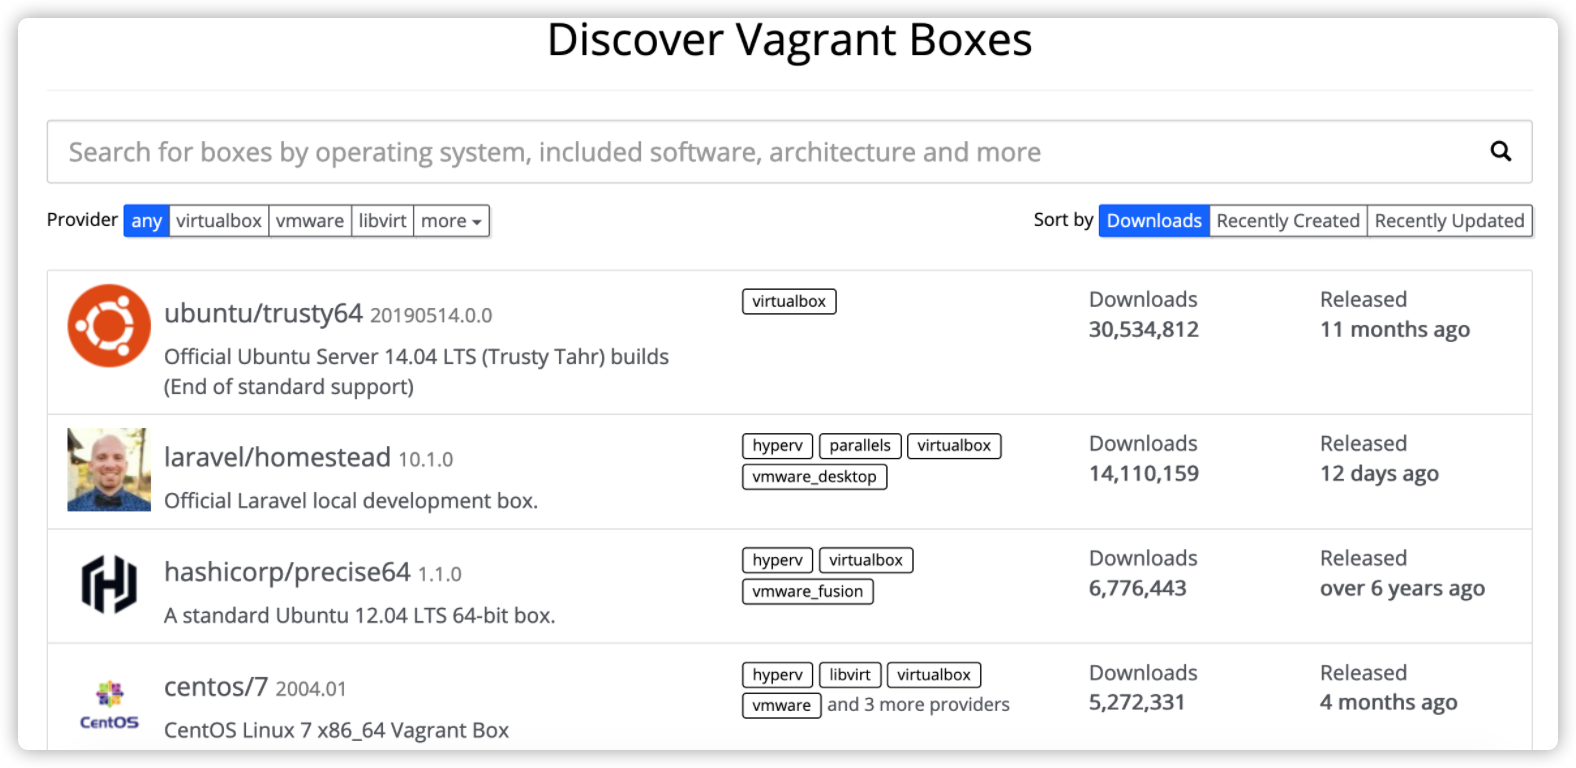Click 'CentOS Linux 7 x86_64 Vagrant Box' description
The height and width of the screenshot is (768, 1576).
[337, 731]
